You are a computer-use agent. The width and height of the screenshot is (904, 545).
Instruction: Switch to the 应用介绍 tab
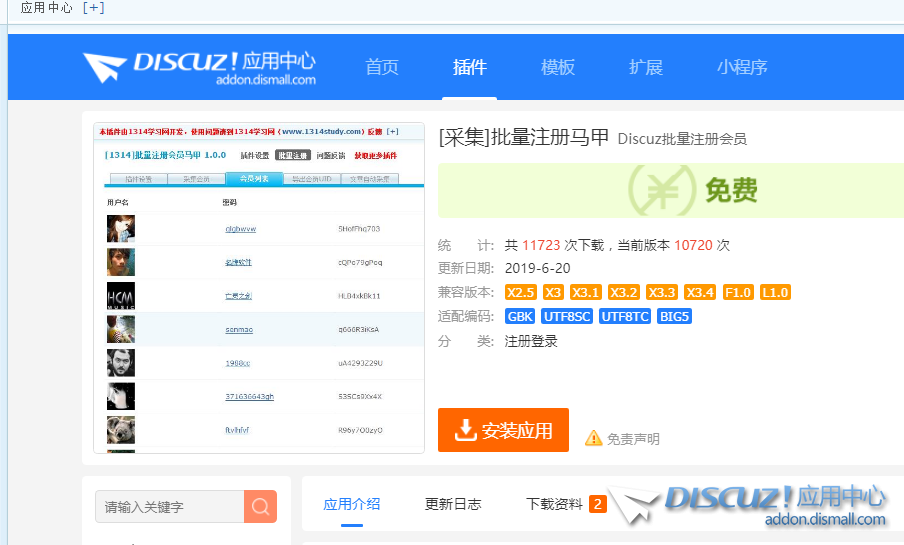coord(352,504)
